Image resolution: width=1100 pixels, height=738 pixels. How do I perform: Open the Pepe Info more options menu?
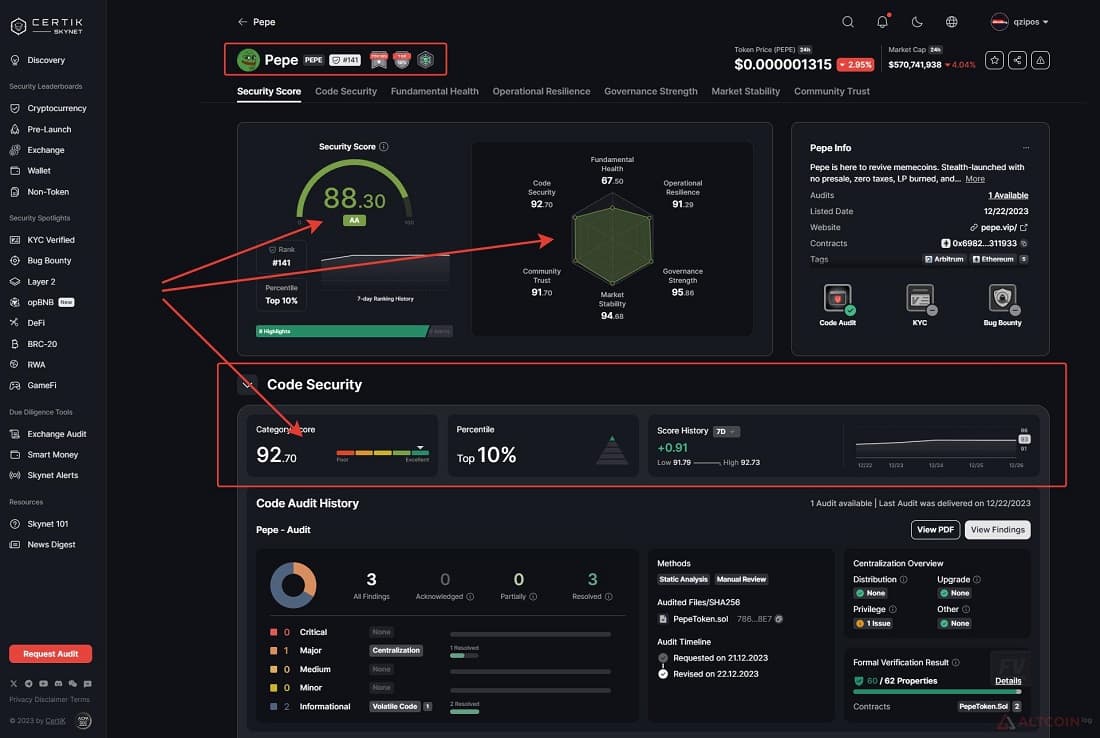(x=1026, y=148)
